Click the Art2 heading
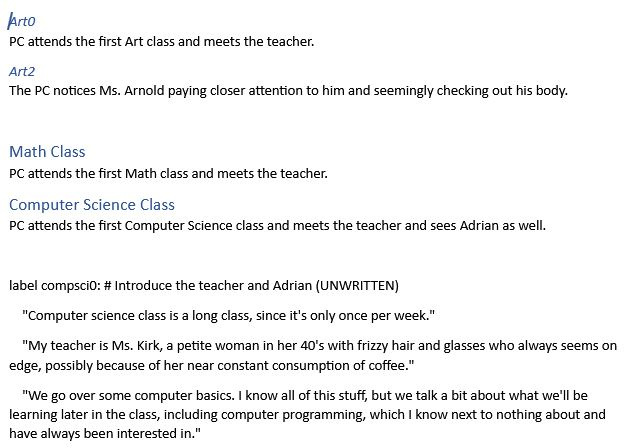The image size is (627, 448). (x=22, y=71)
